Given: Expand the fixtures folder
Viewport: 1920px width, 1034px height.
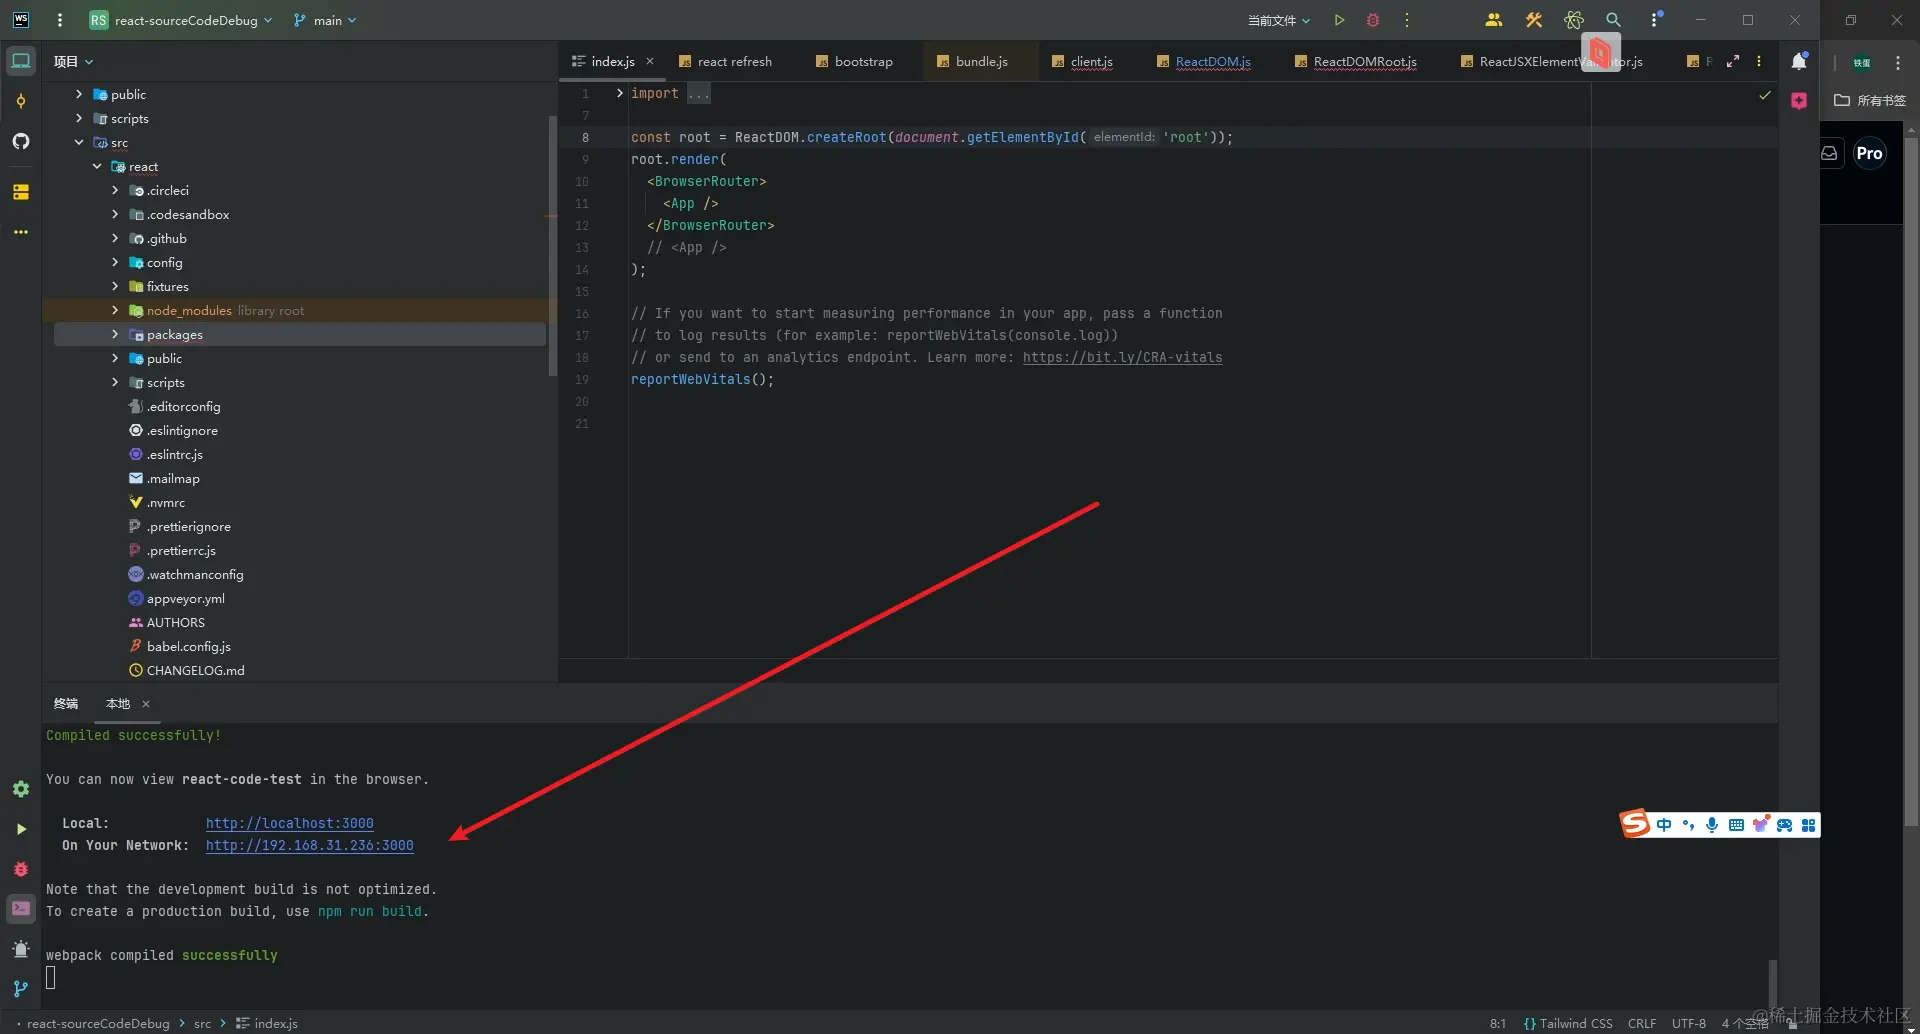Looking at the screenshot, I should click(x=115, y=286).
